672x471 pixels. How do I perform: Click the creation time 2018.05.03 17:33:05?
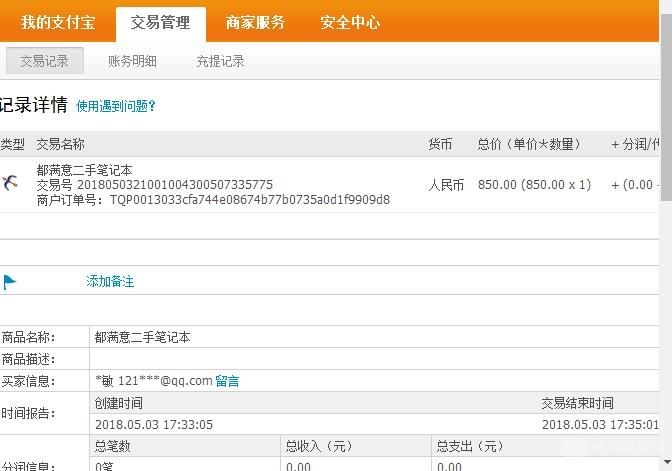pyautogui.click(x=154, y=425)
